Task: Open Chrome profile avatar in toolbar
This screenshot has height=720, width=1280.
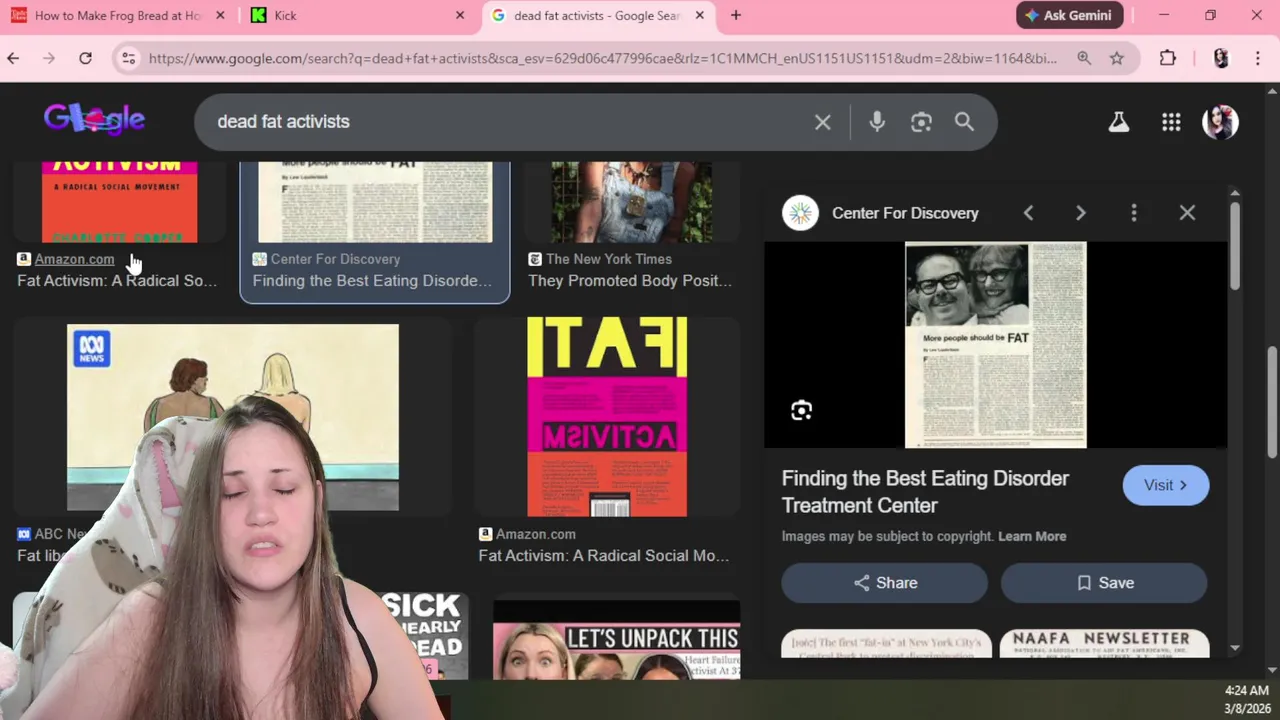Action: (x=1220, y=58)
